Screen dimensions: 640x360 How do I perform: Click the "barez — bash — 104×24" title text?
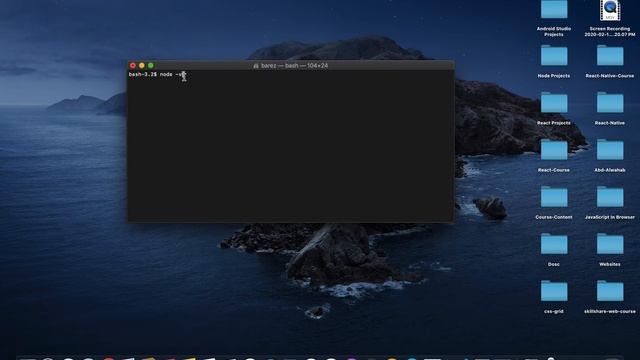click(x=294, y=66)
